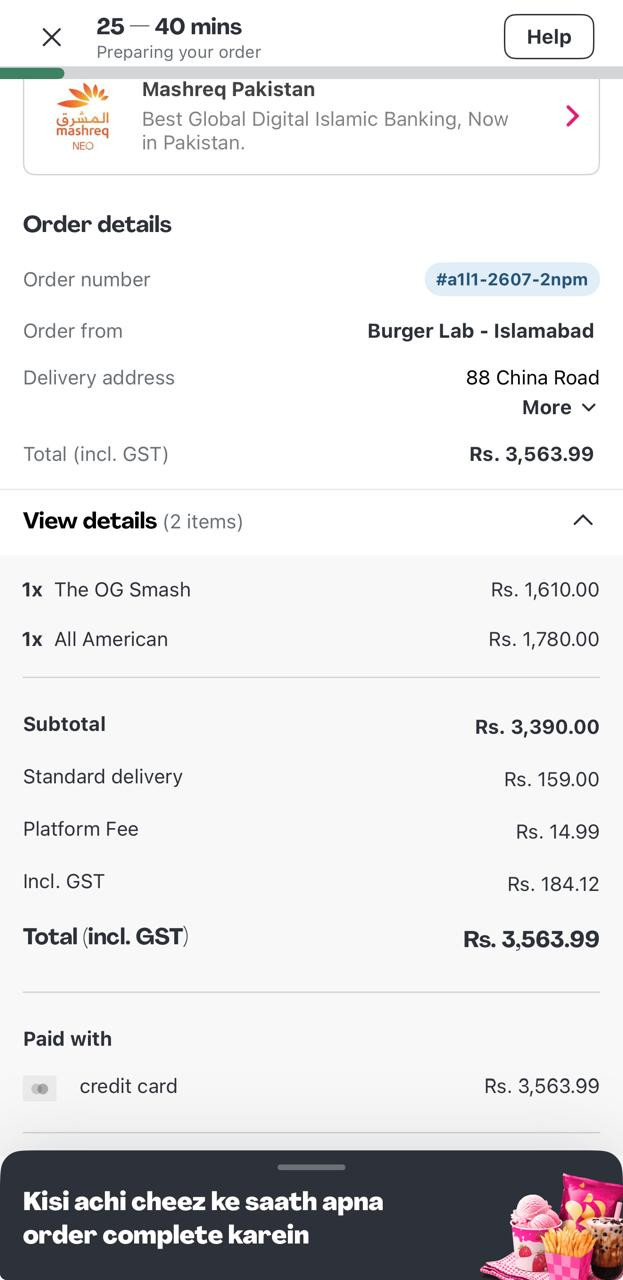Open the Mashreq NEO logo
Viewport: 623px width, 1280px height.
(x=82, y=118)
